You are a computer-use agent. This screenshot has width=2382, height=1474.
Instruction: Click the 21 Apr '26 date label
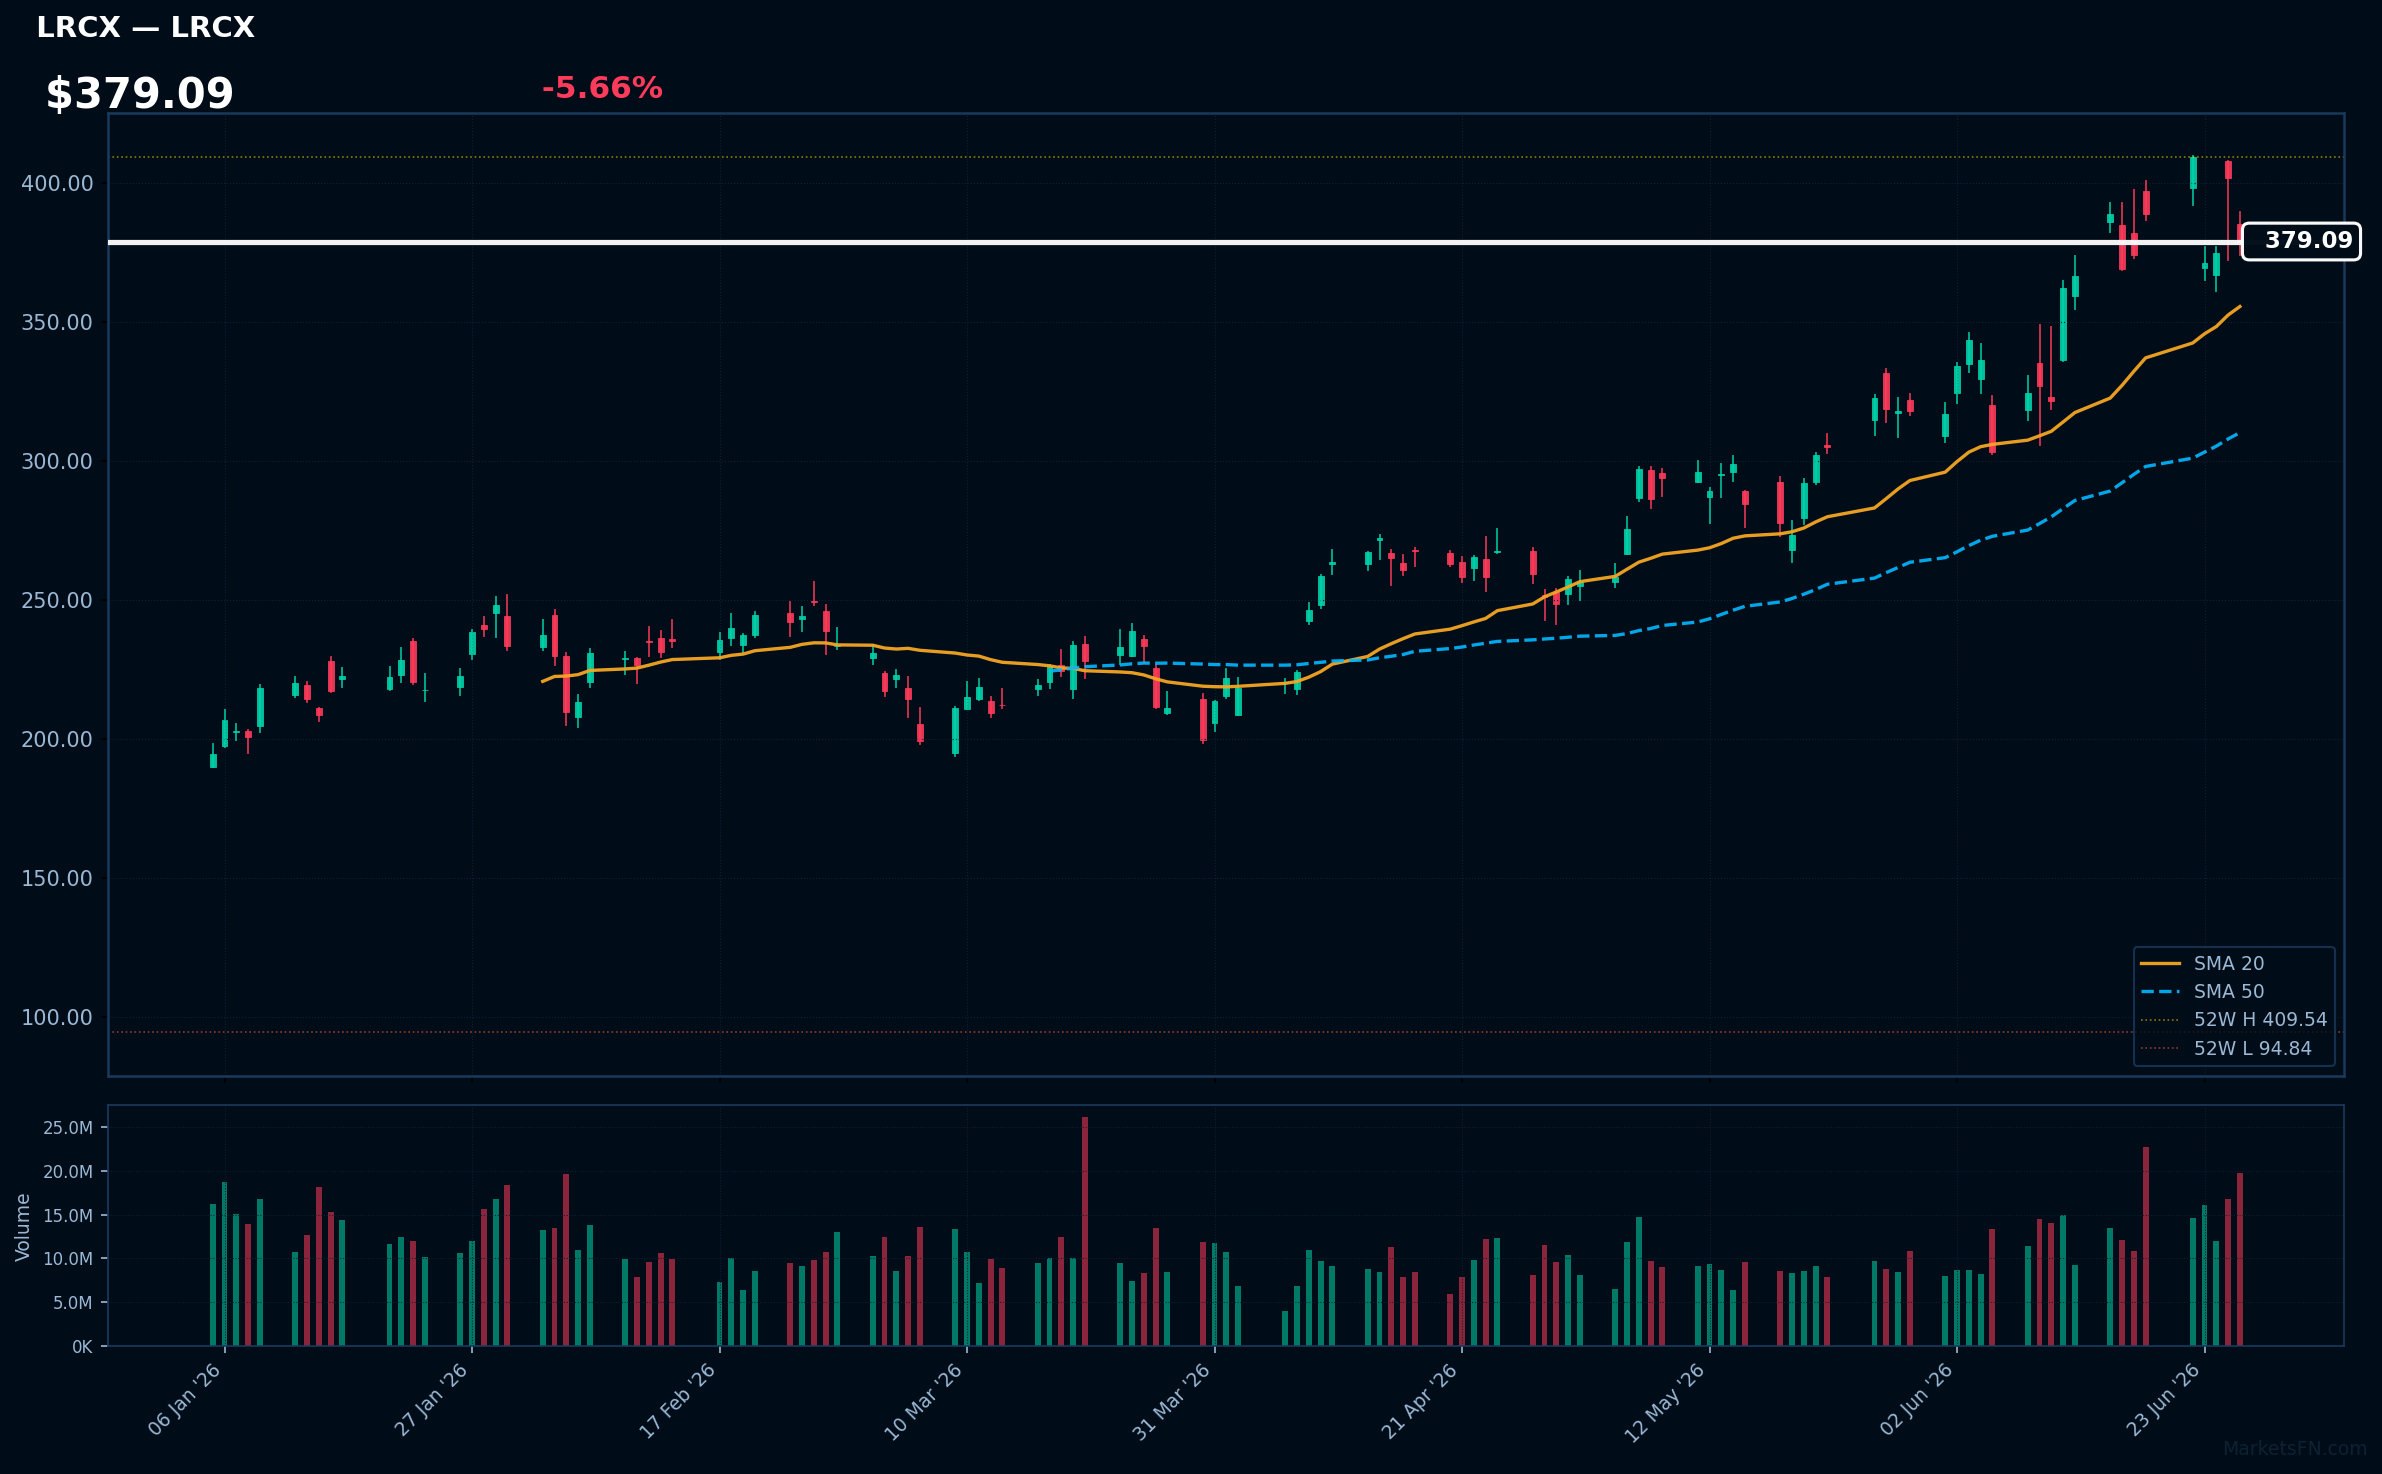pyautogui.click(x=1421, y=1401)
